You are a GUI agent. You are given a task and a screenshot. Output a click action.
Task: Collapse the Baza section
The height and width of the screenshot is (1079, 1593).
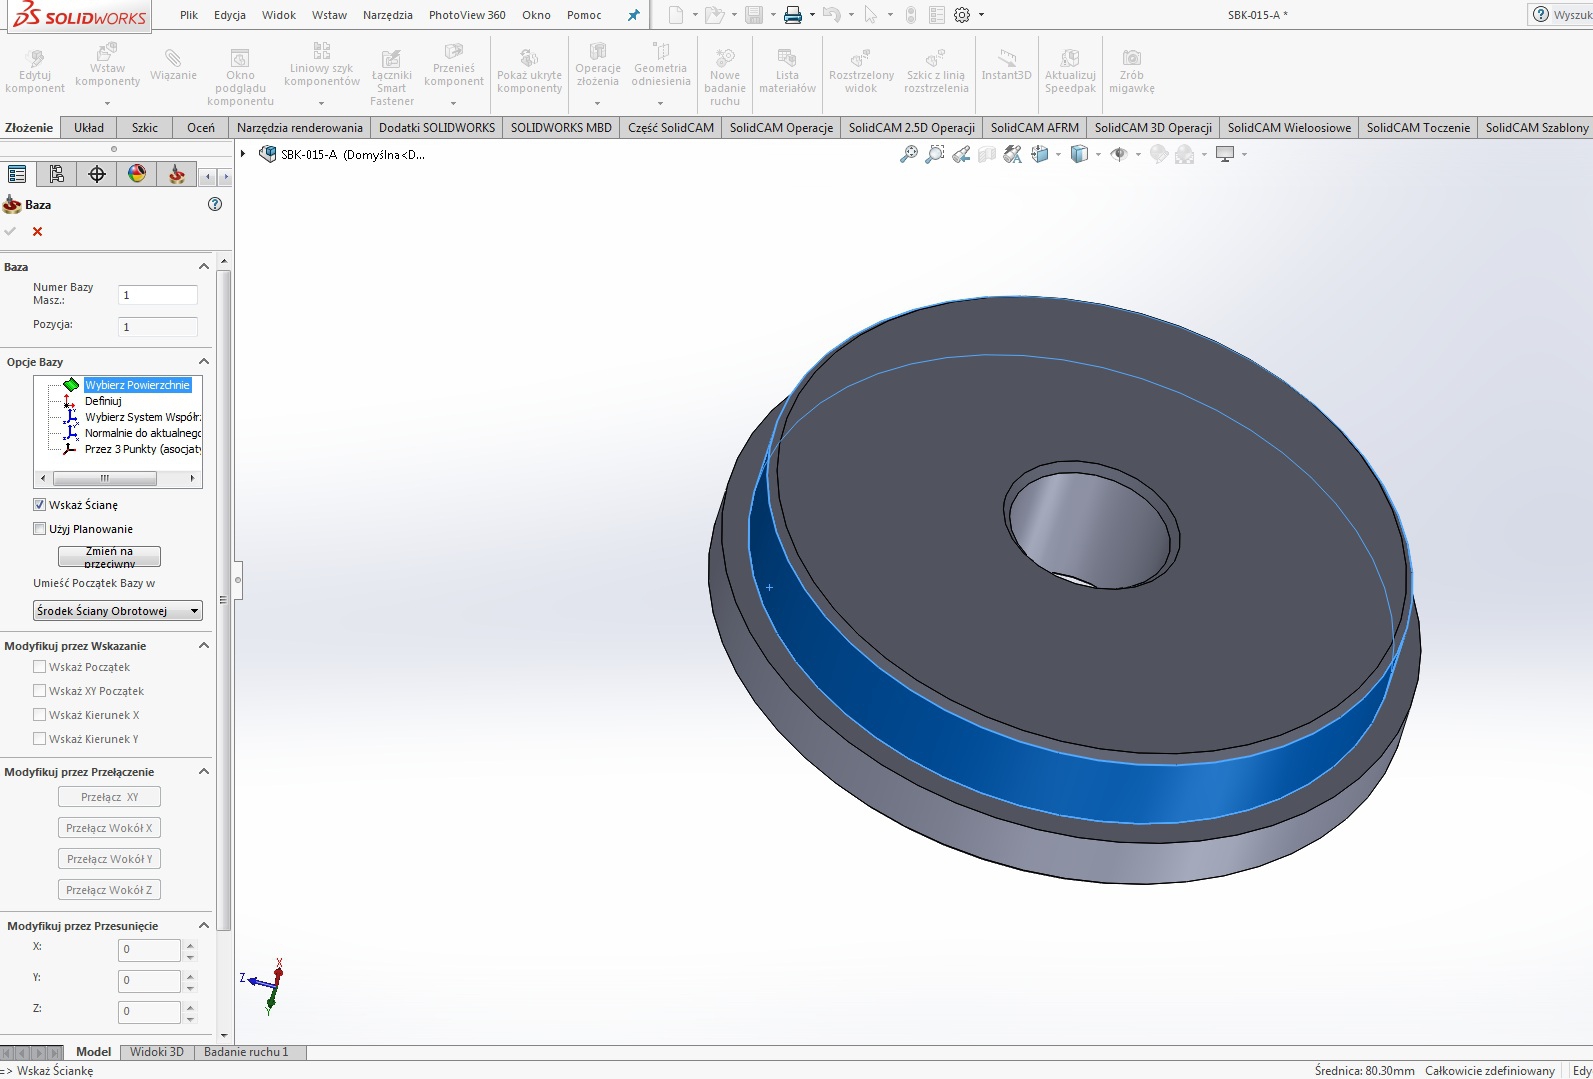tap(204, 267)
